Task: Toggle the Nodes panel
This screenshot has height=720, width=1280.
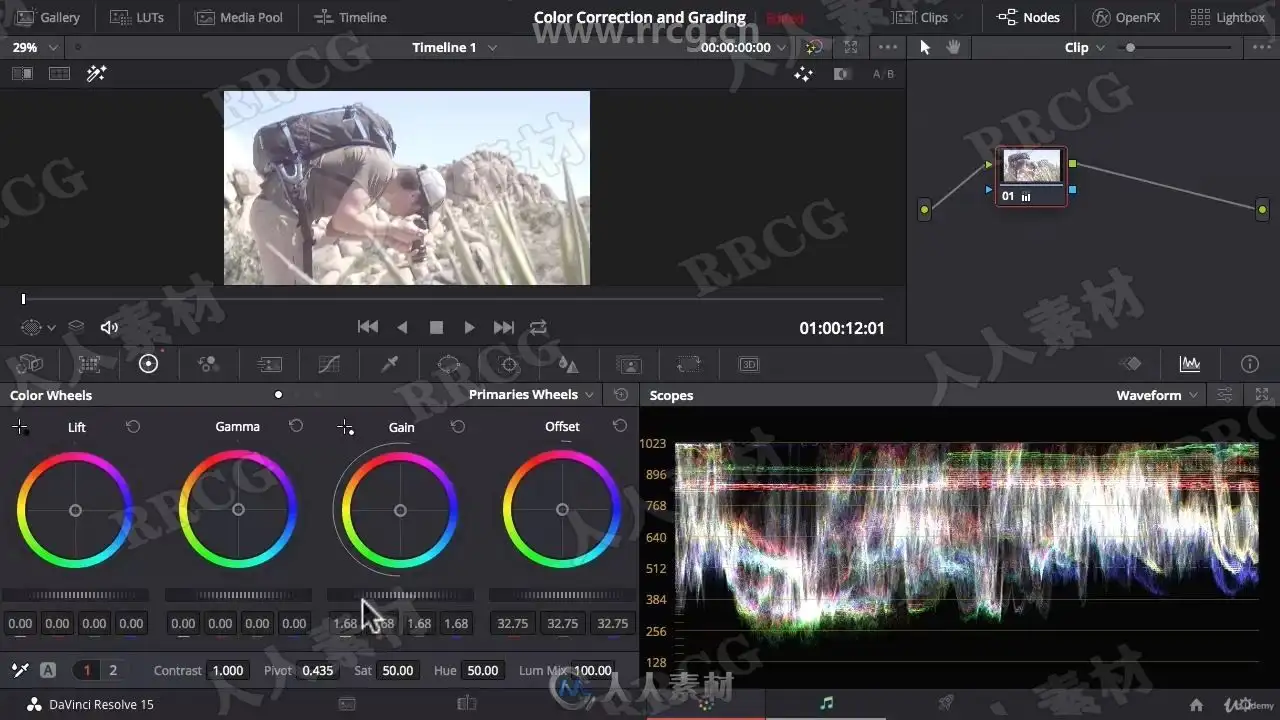Action: click(x=1028, y=17)
